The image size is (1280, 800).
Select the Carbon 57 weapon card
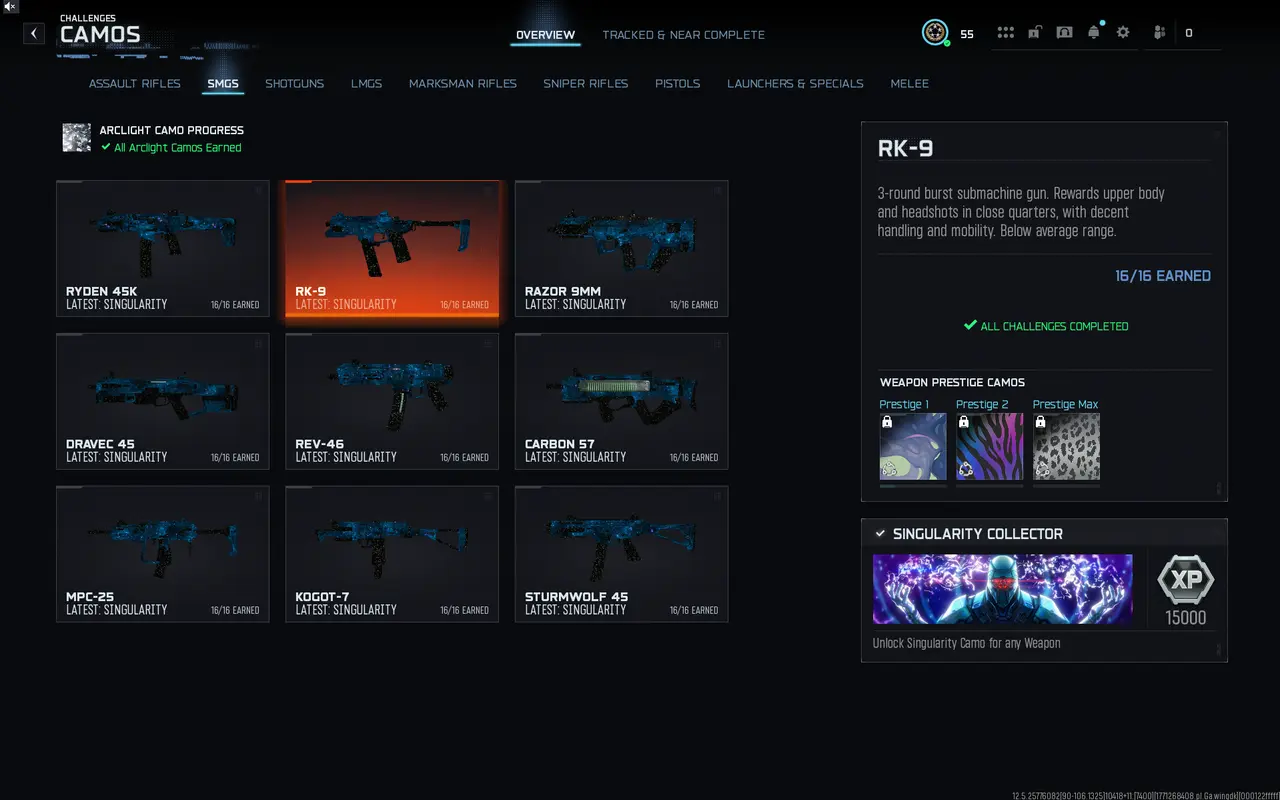pyautogui.click(x=621, y=402)
